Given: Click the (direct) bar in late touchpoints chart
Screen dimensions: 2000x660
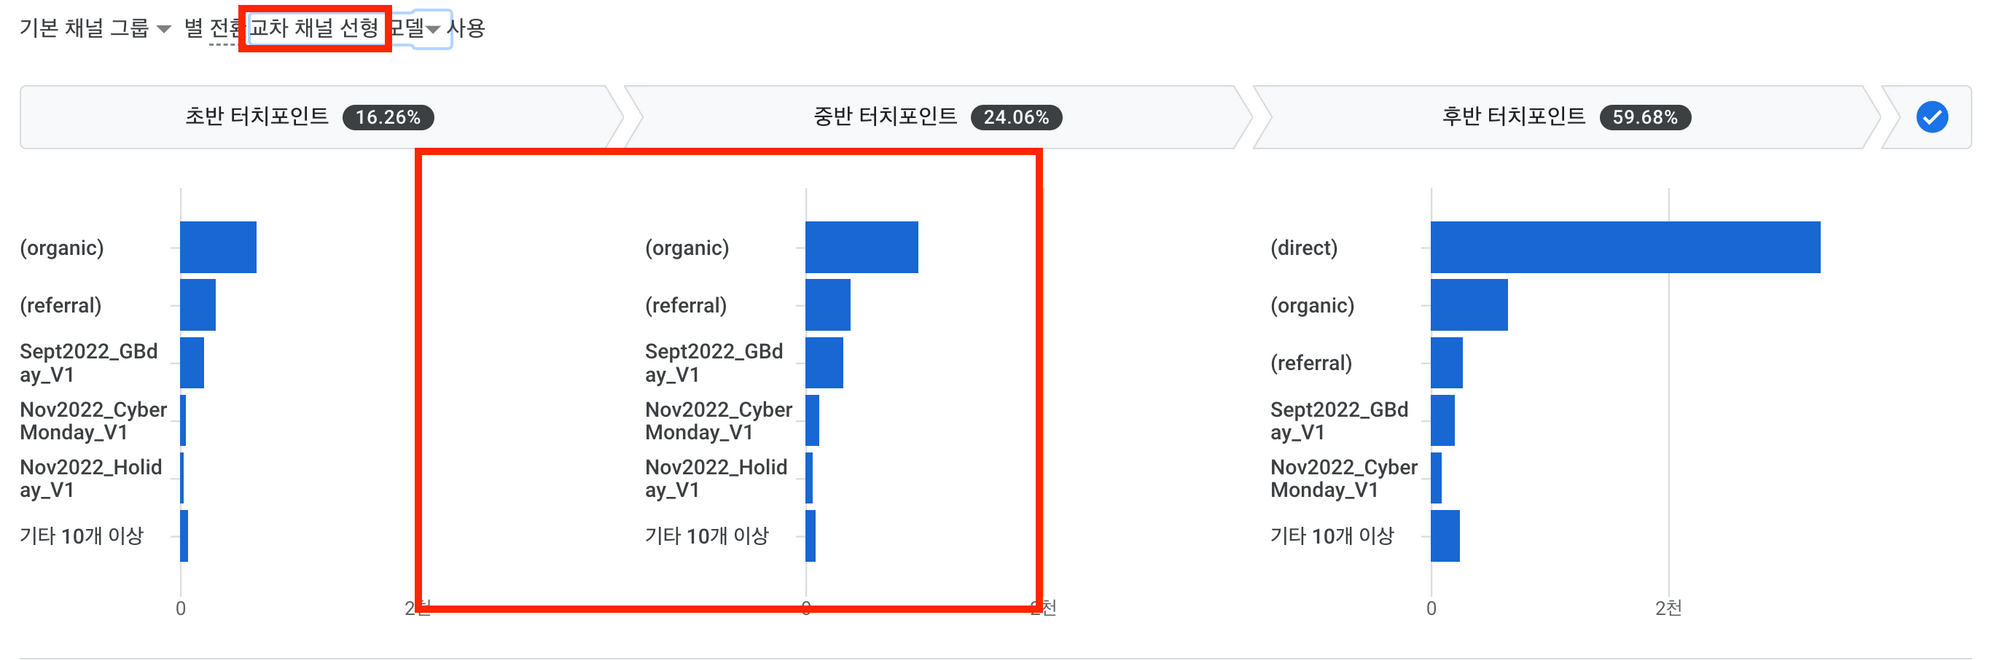Looking at the screenshot, I should [x=1625, y=247].
